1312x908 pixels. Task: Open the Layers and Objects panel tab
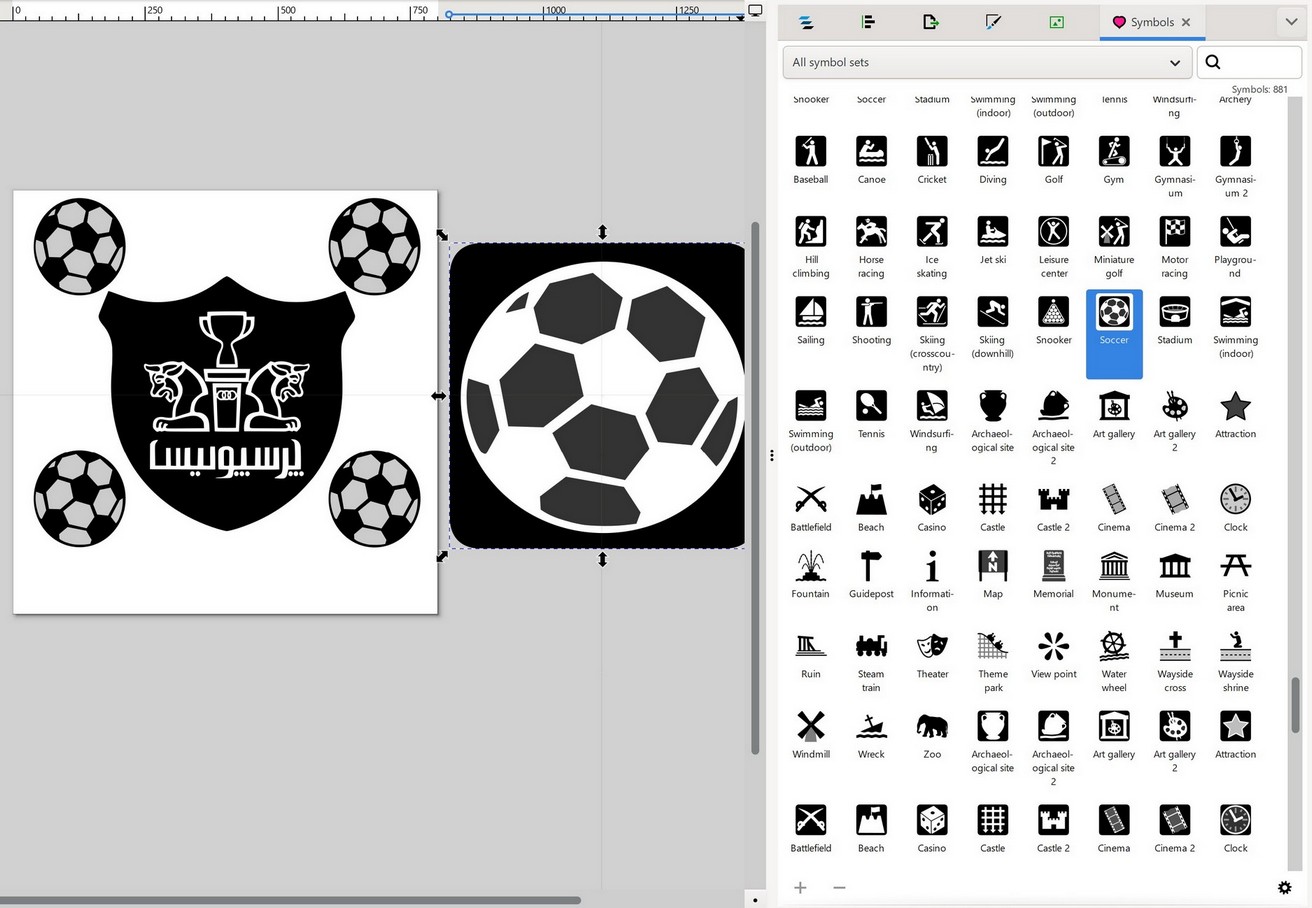click(x=807, y=22)
